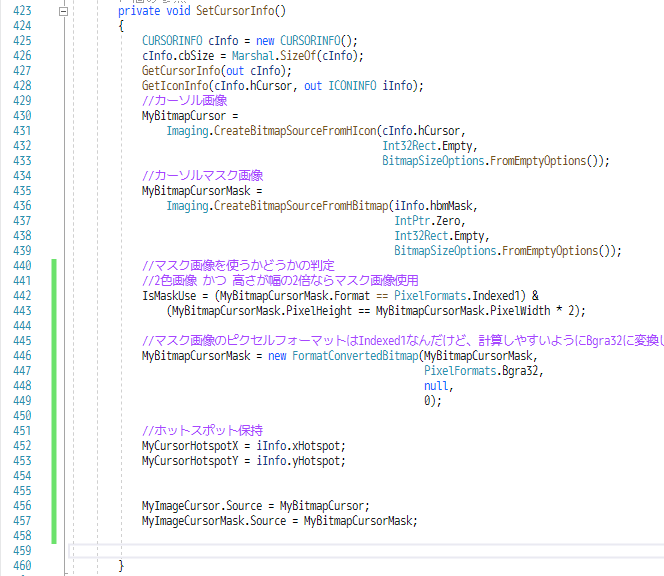Place caret on empty line 459
The image size is (664, 576).
366,551
